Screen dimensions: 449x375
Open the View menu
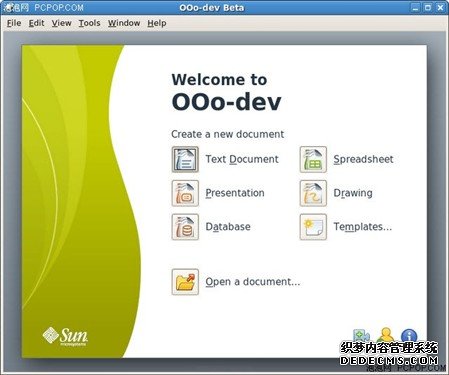tap(61, 23)
